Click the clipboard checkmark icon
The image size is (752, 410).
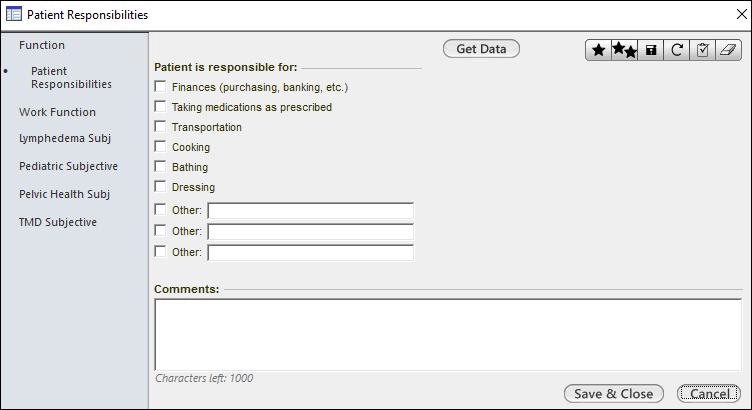click(x=703, y=50)
